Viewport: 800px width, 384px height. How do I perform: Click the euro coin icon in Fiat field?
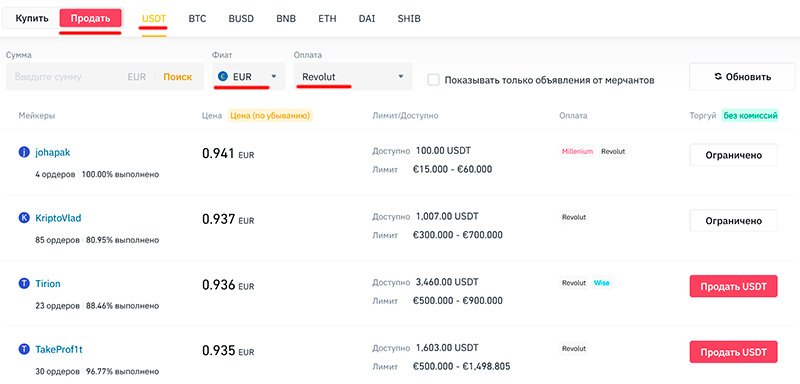pos(222,76)
